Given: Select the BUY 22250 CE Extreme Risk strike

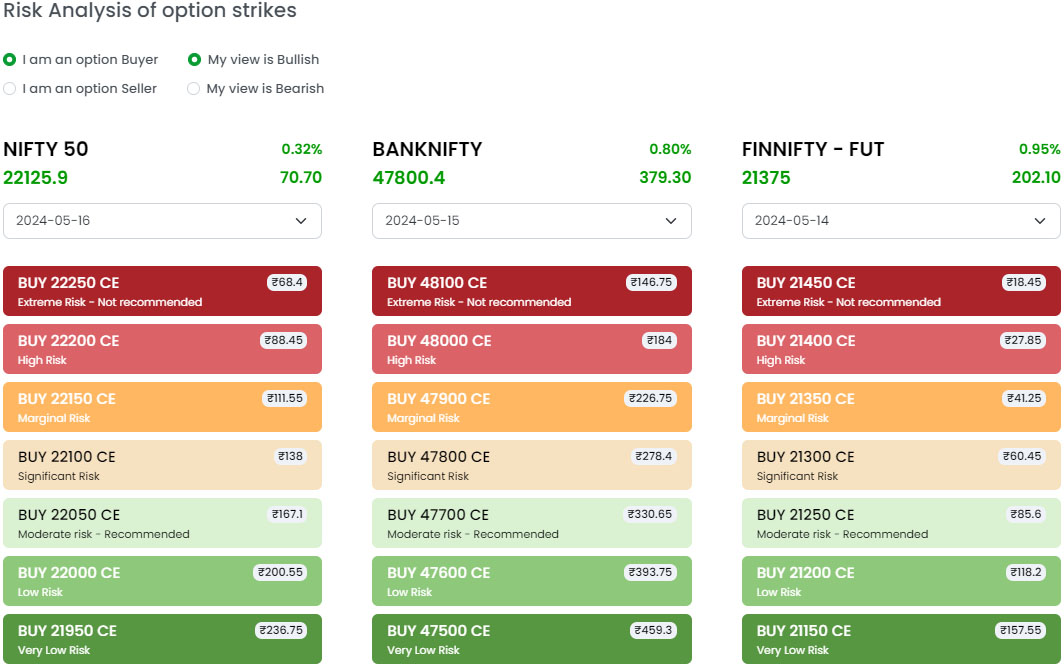Looking at the screenshot, I should pos(162,290).
